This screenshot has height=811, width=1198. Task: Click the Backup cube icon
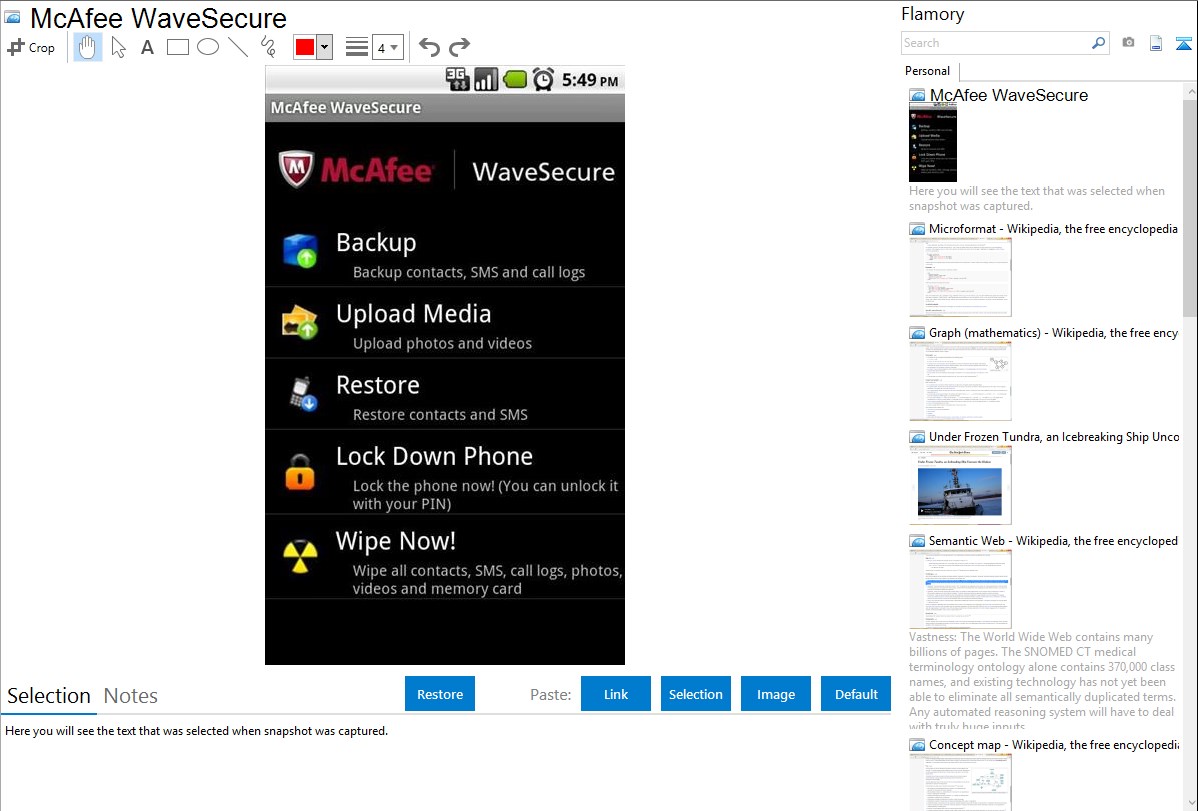pyautogui.click(x=300, y=251)
